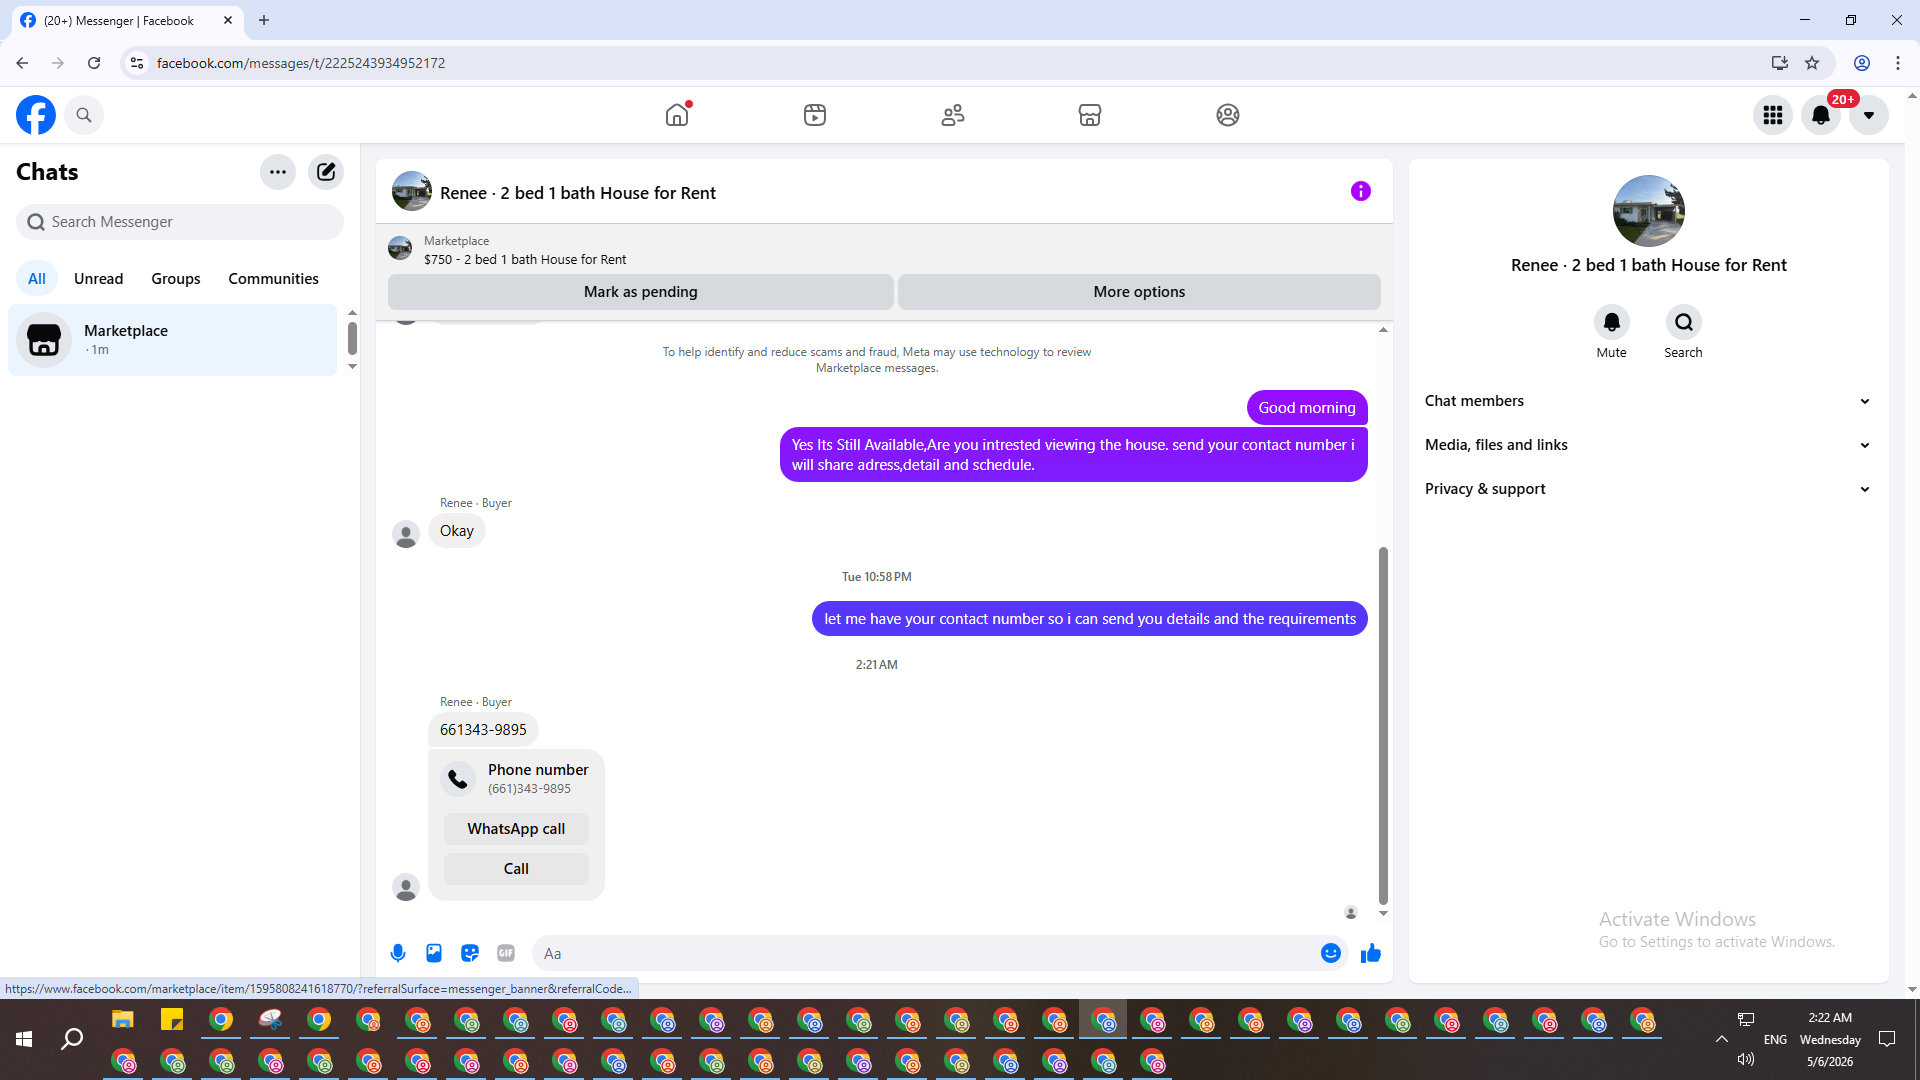The image size is (1920, 1080).
Task: Expand Media, files and links section
Action: click(x=1648, y=445)
